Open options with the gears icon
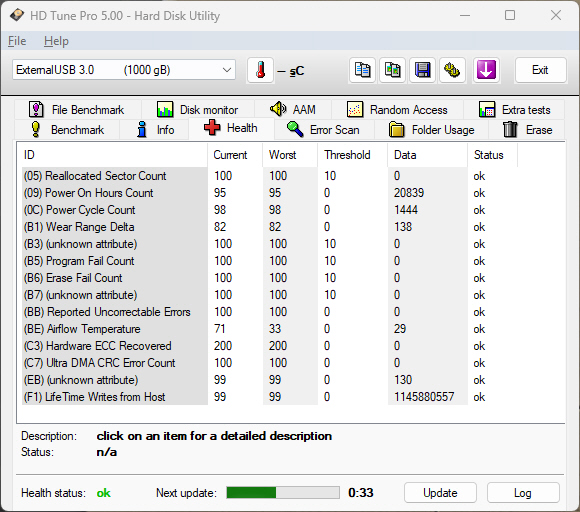Image resolution: width=580 pixels, height=512 pixels. 452,70
